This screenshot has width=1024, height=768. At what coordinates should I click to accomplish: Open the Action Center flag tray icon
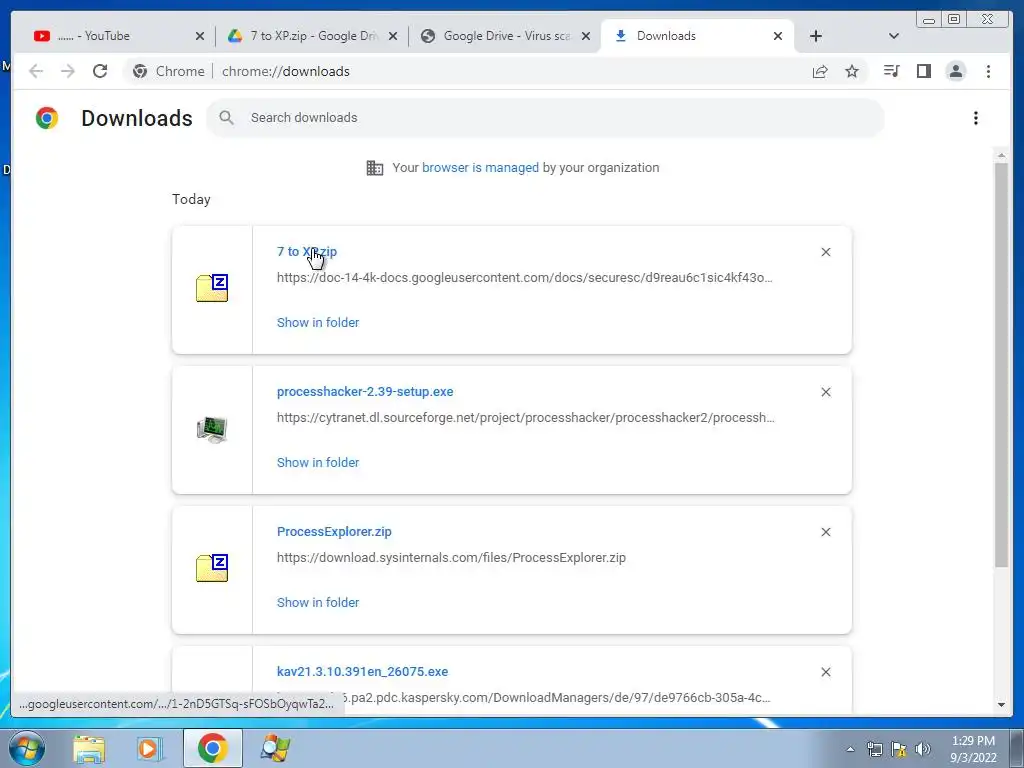tap(899, 749)
